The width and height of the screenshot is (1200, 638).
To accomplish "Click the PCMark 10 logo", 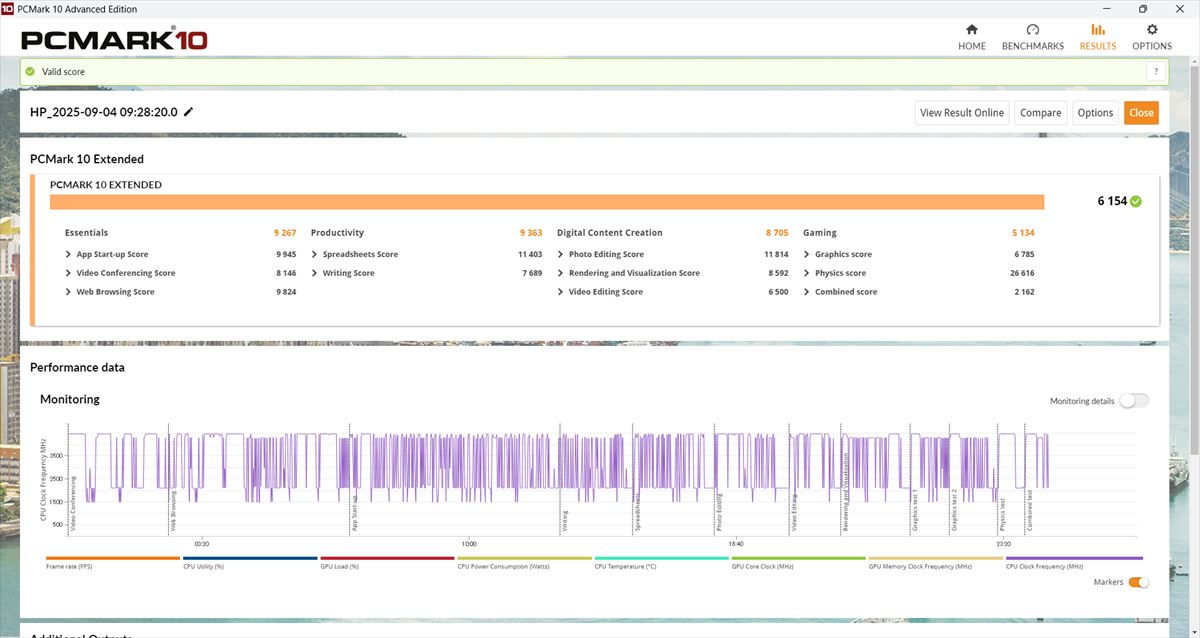I will coord(114,40).
